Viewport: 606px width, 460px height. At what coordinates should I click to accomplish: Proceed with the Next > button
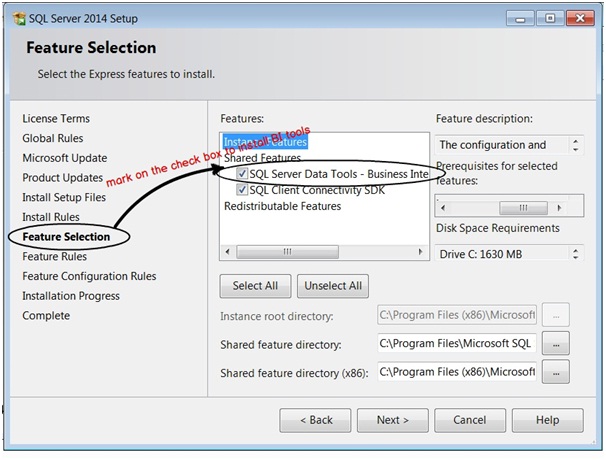click(x=393, y=420)
